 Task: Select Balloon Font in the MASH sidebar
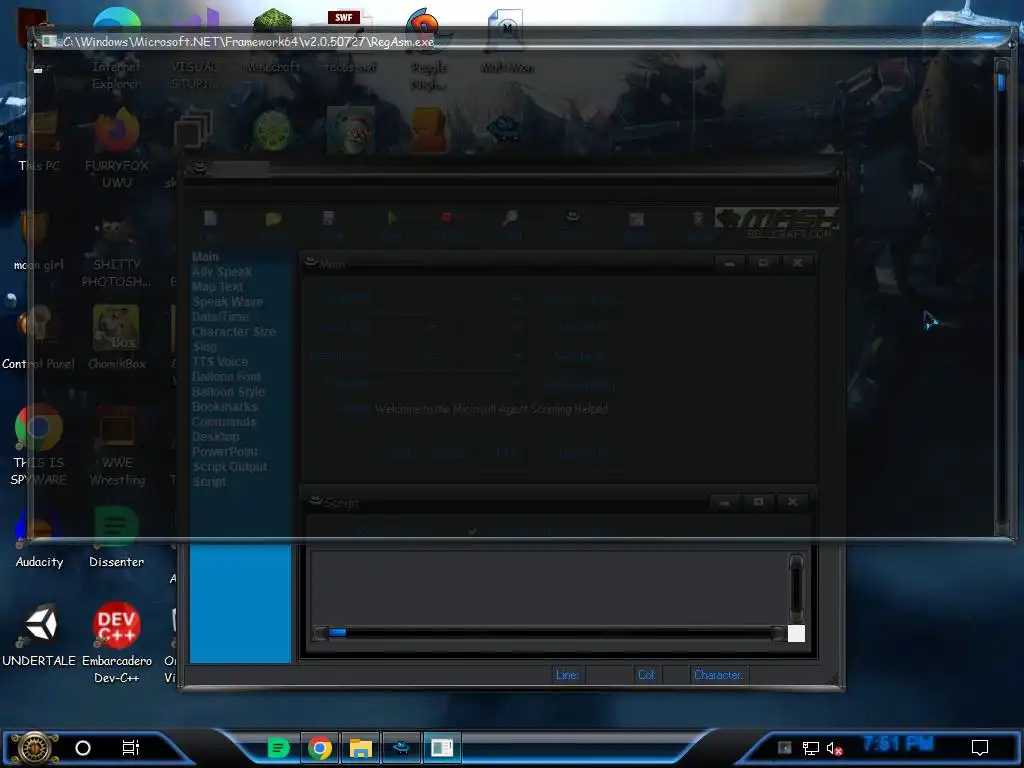226,377
